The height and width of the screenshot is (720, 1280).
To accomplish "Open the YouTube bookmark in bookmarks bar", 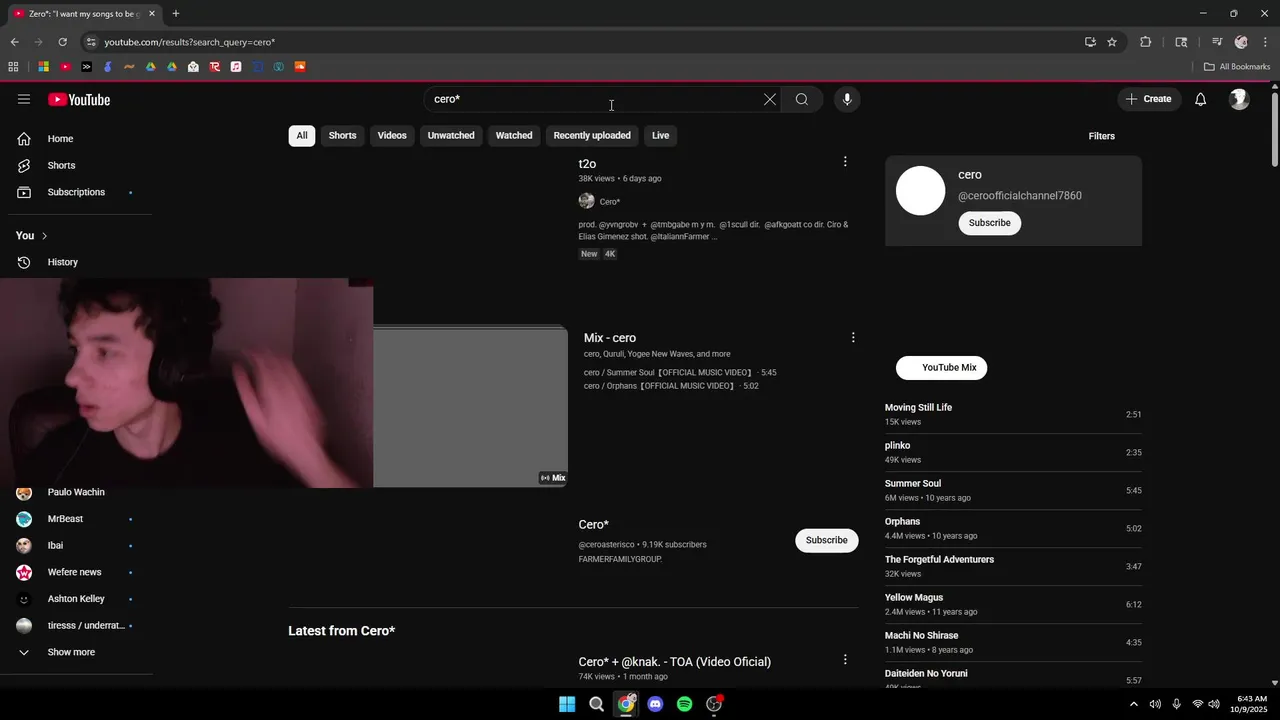I will pyautogui.click(x=65, y=67).
